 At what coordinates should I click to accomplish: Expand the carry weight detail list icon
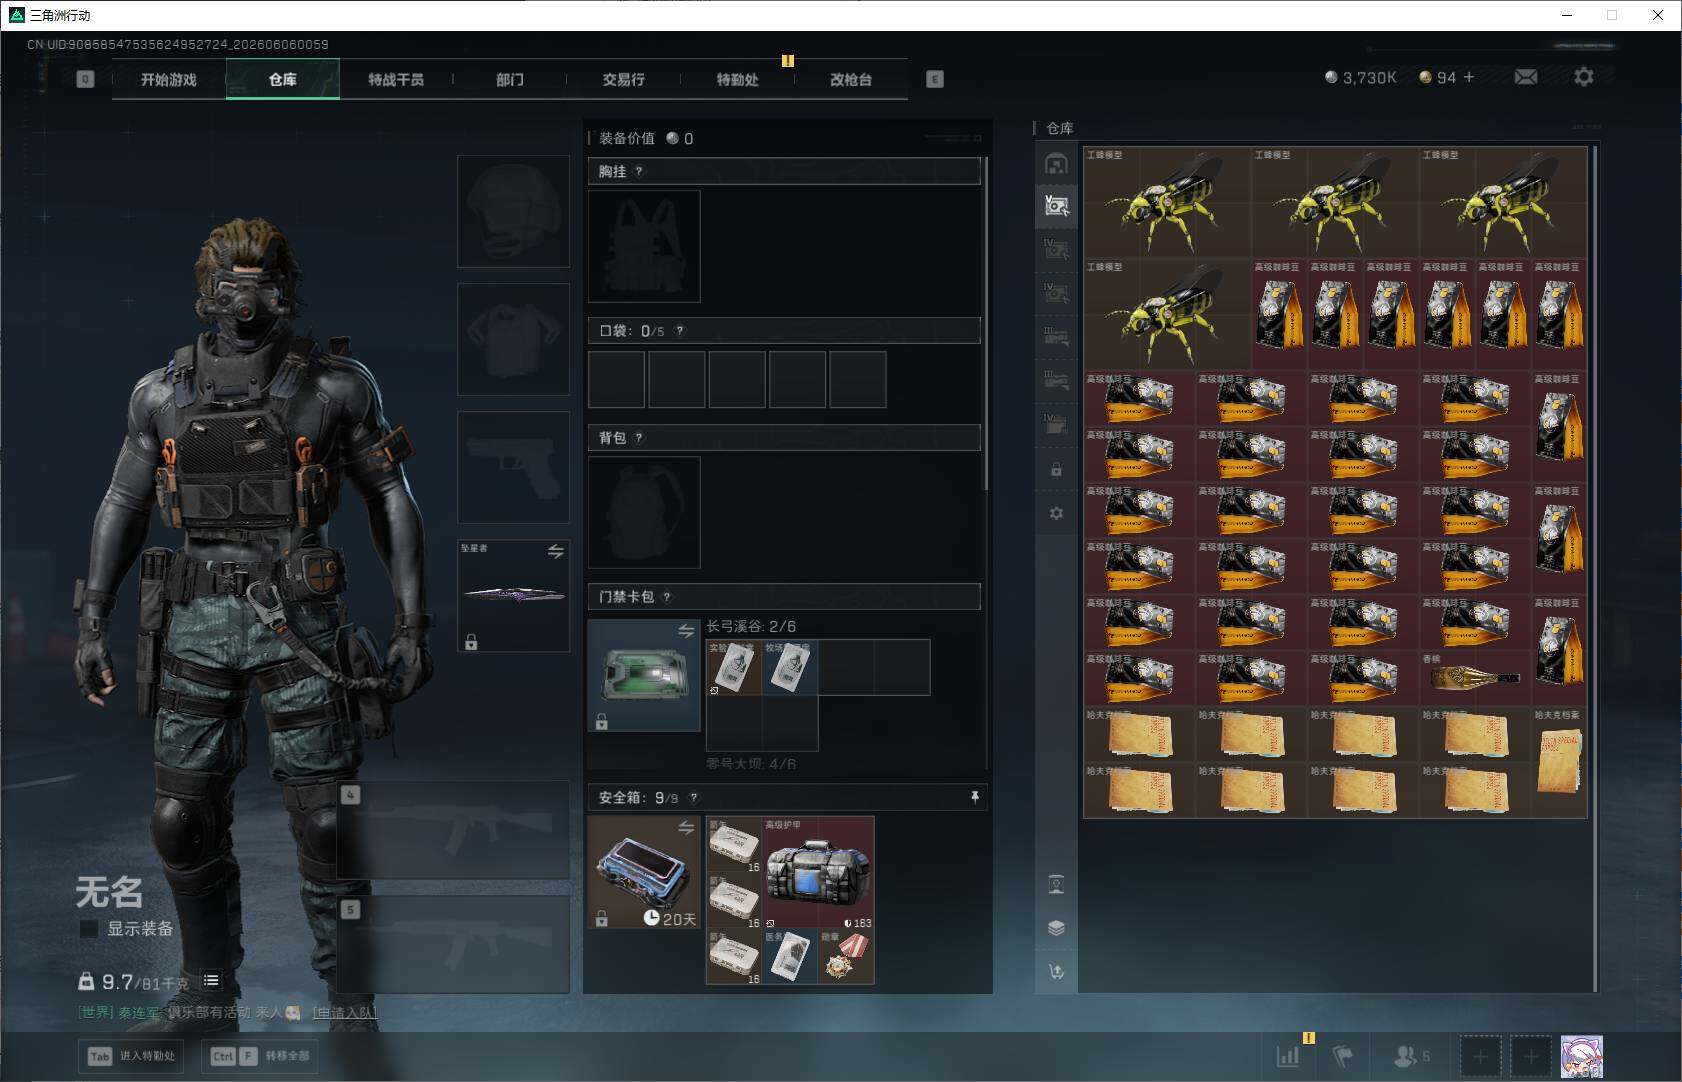(211, 980)
